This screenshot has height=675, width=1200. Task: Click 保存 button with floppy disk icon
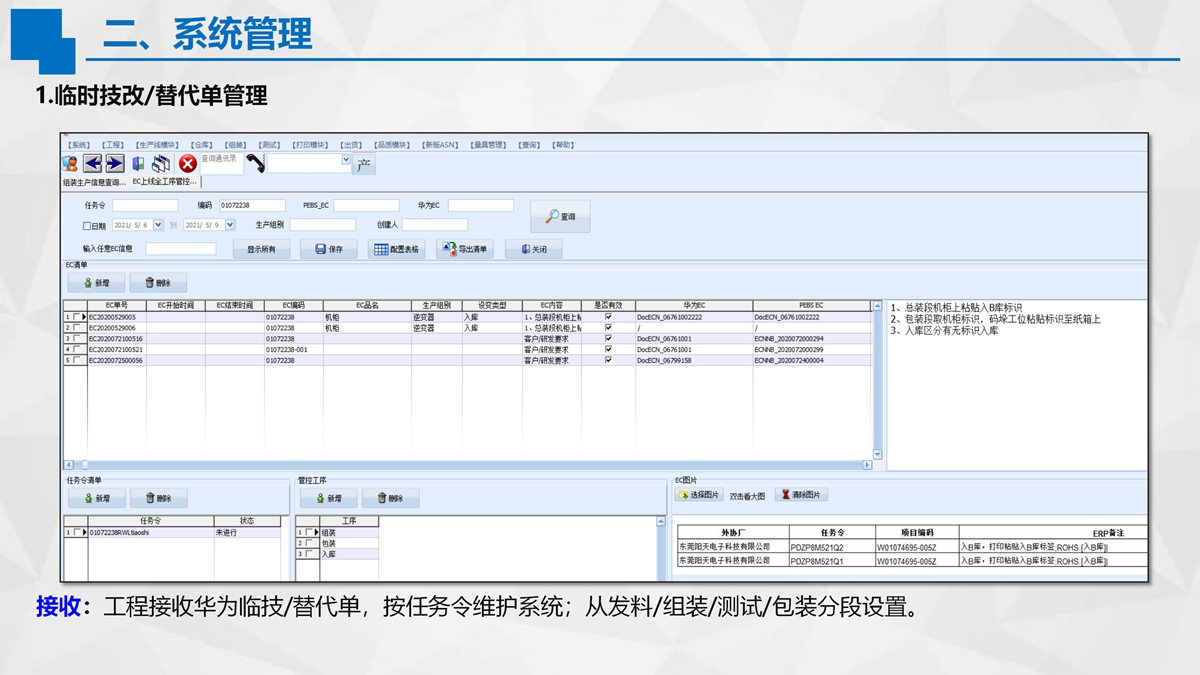[328, 249]
